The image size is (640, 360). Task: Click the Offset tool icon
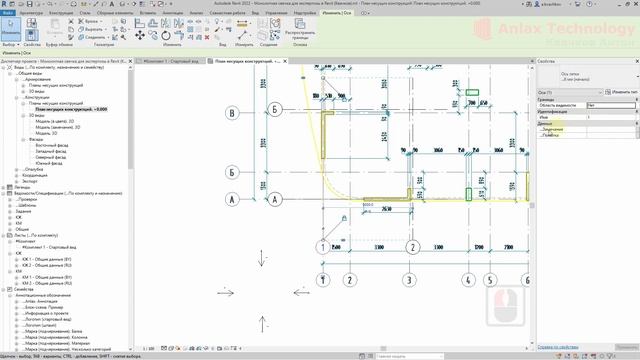(153, 23)
